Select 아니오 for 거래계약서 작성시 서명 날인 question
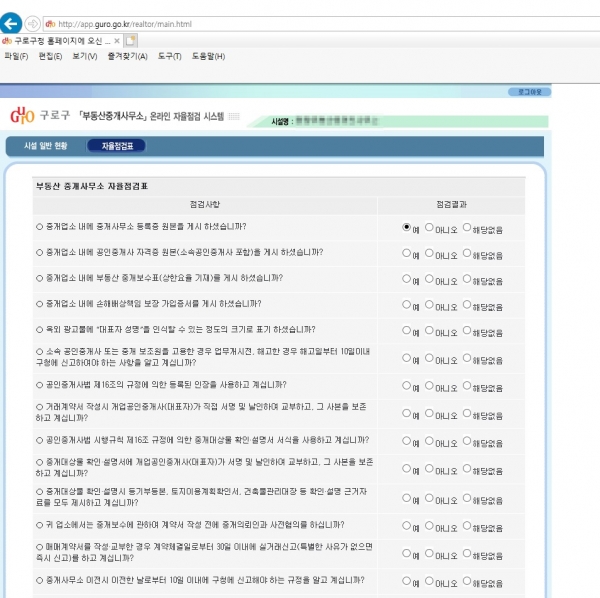 [429, 413]
